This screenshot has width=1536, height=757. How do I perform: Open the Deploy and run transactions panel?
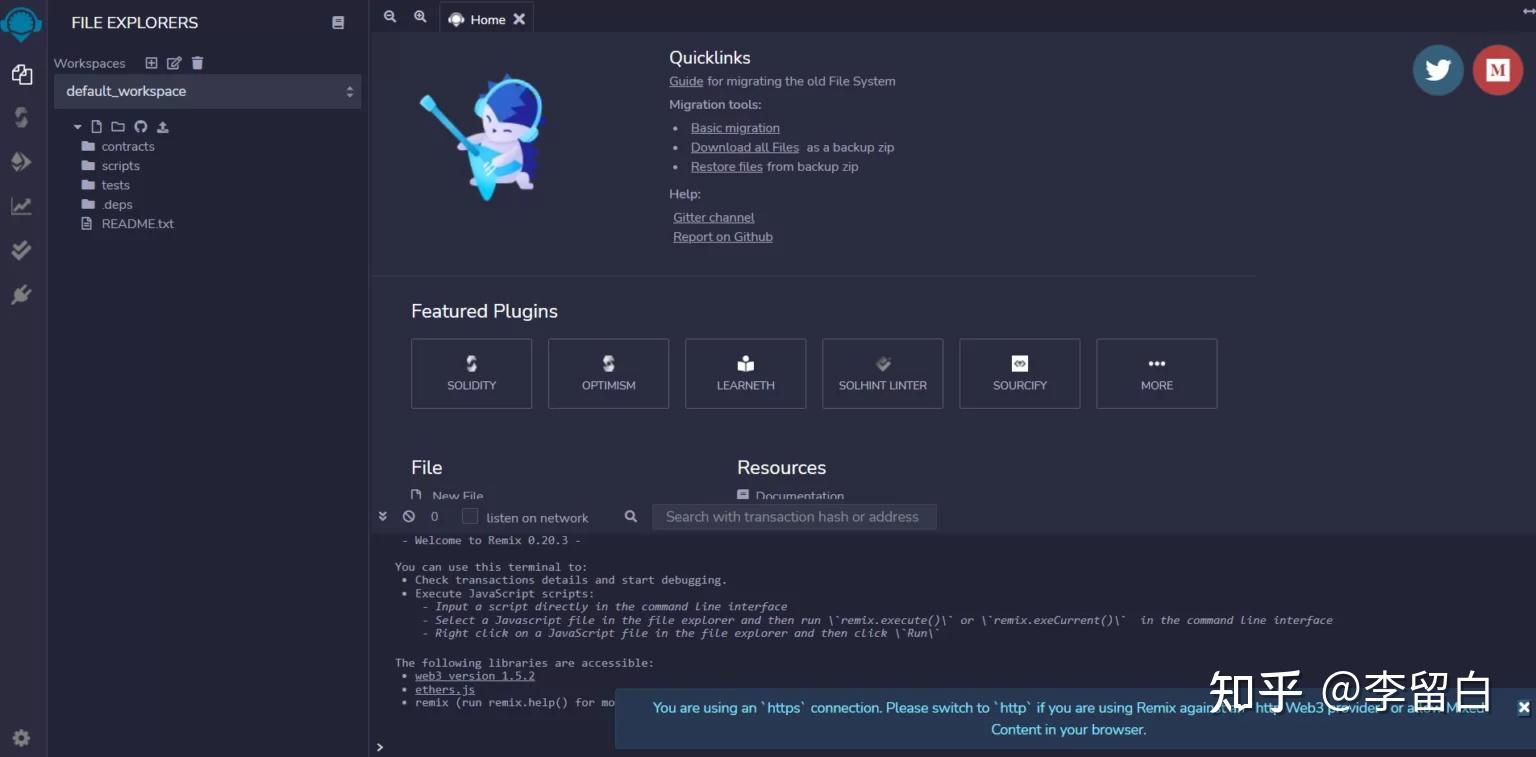[21, 161]
